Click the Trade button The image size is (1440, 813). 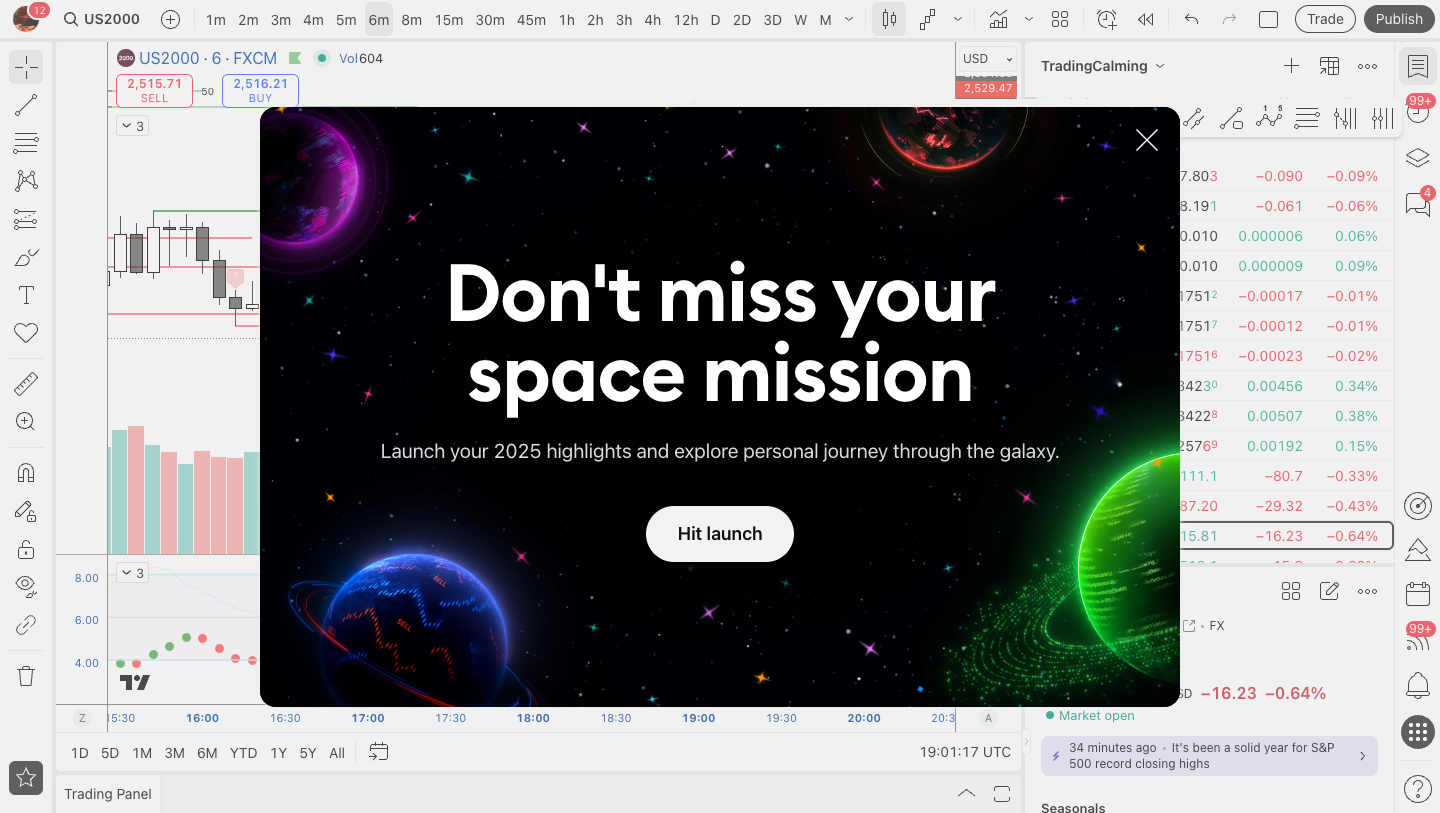(1325, 19)
